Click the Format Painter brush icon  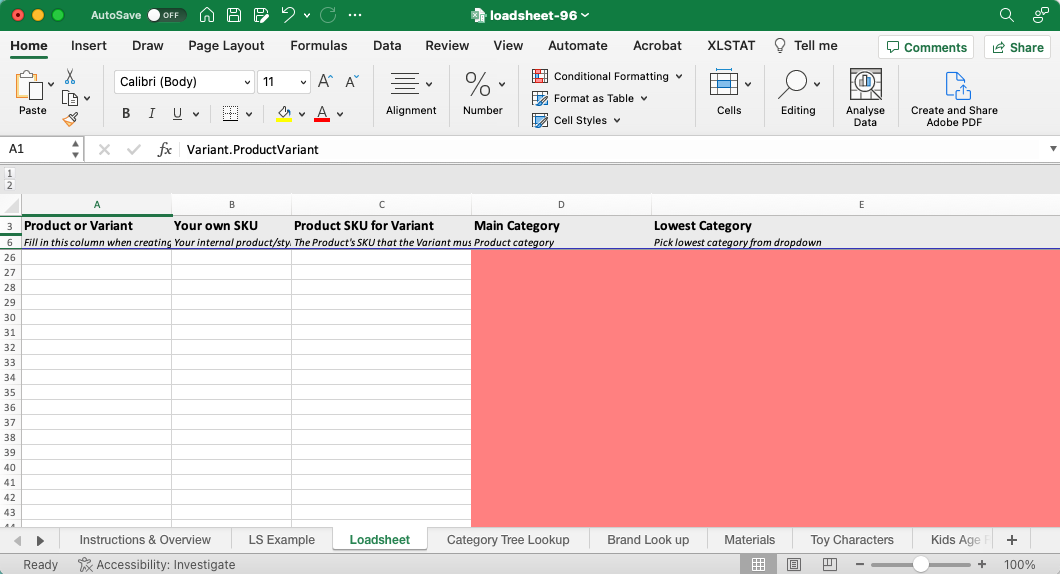point(70,119)
